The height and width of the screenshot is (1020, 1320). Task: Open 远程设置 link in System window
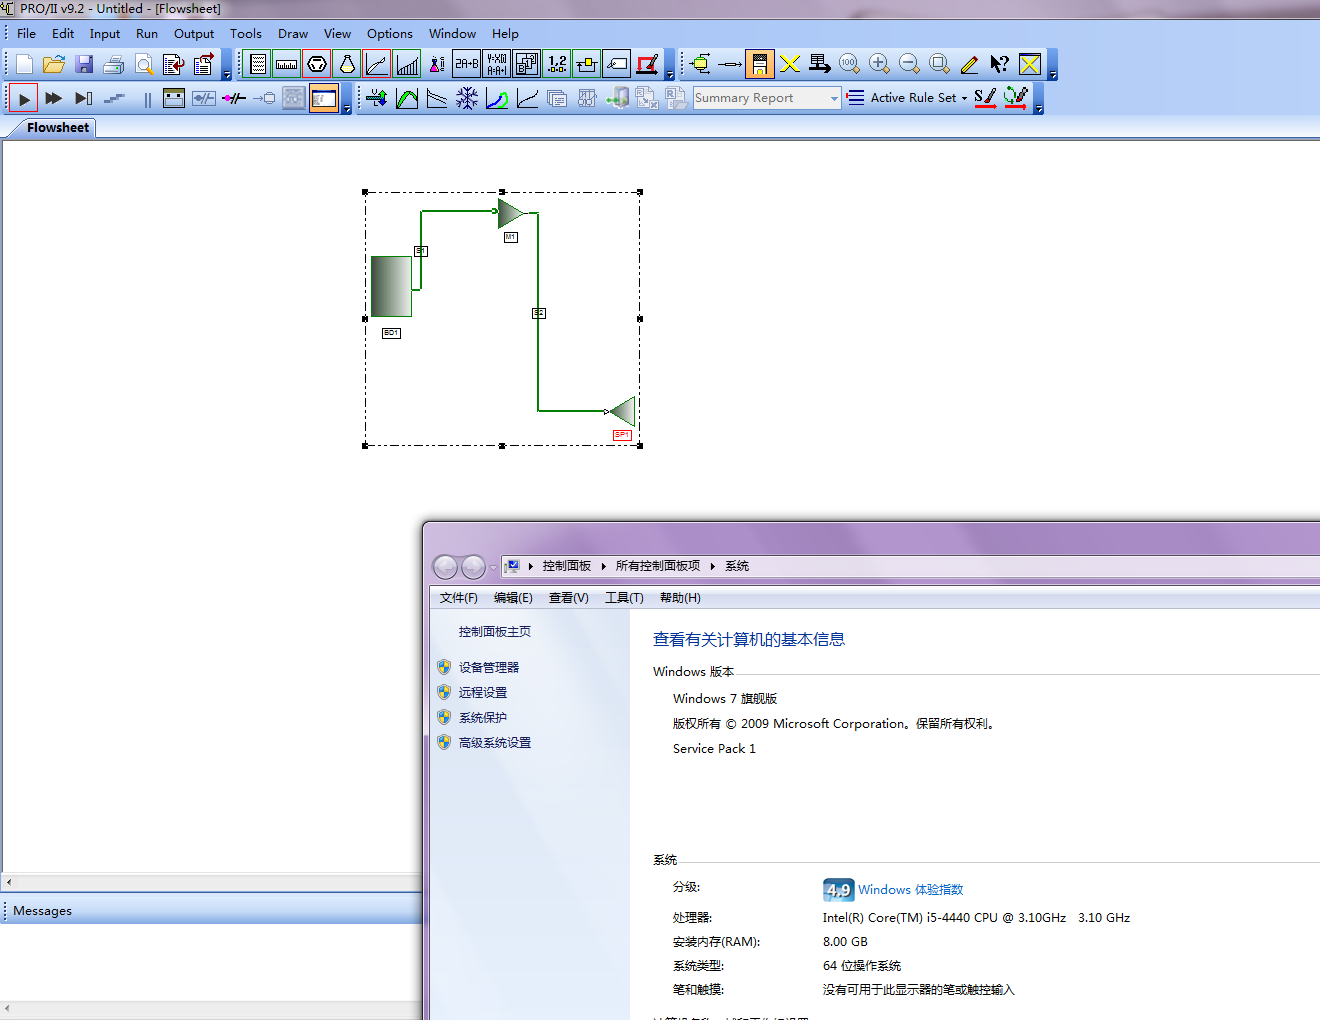tap(483, 692)
